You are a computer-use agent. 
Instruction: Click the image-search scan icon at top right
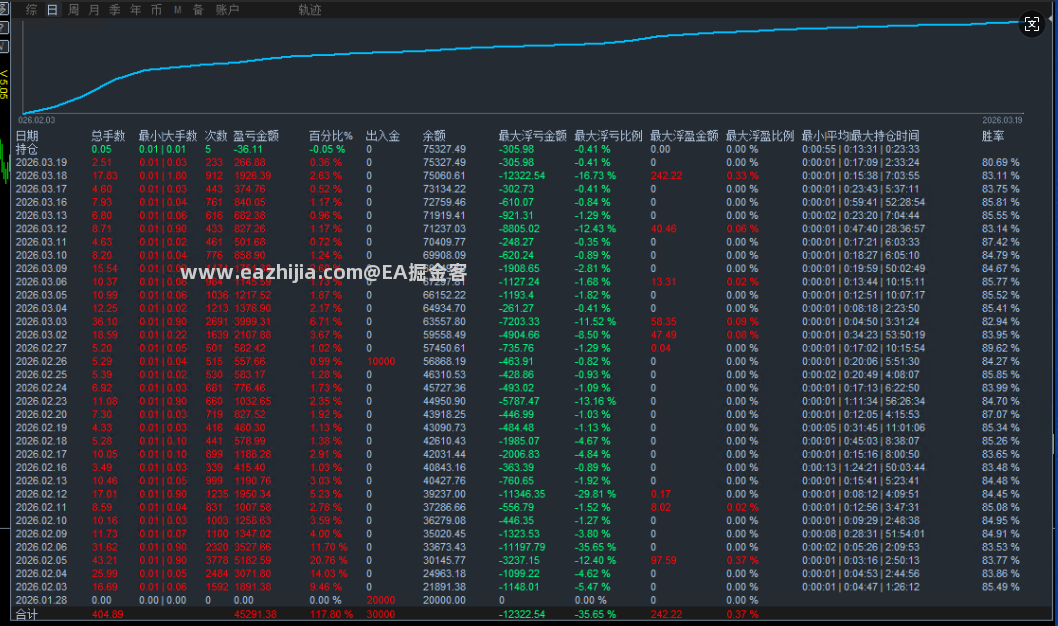pos(1032,25)
